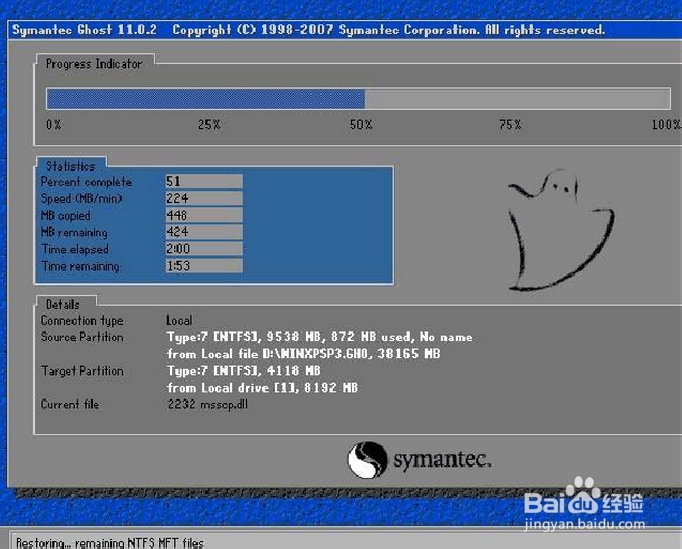Click the current file 2232 msscp.dll
The height and width of the screenshot is (549, 682).
[207, 405]
